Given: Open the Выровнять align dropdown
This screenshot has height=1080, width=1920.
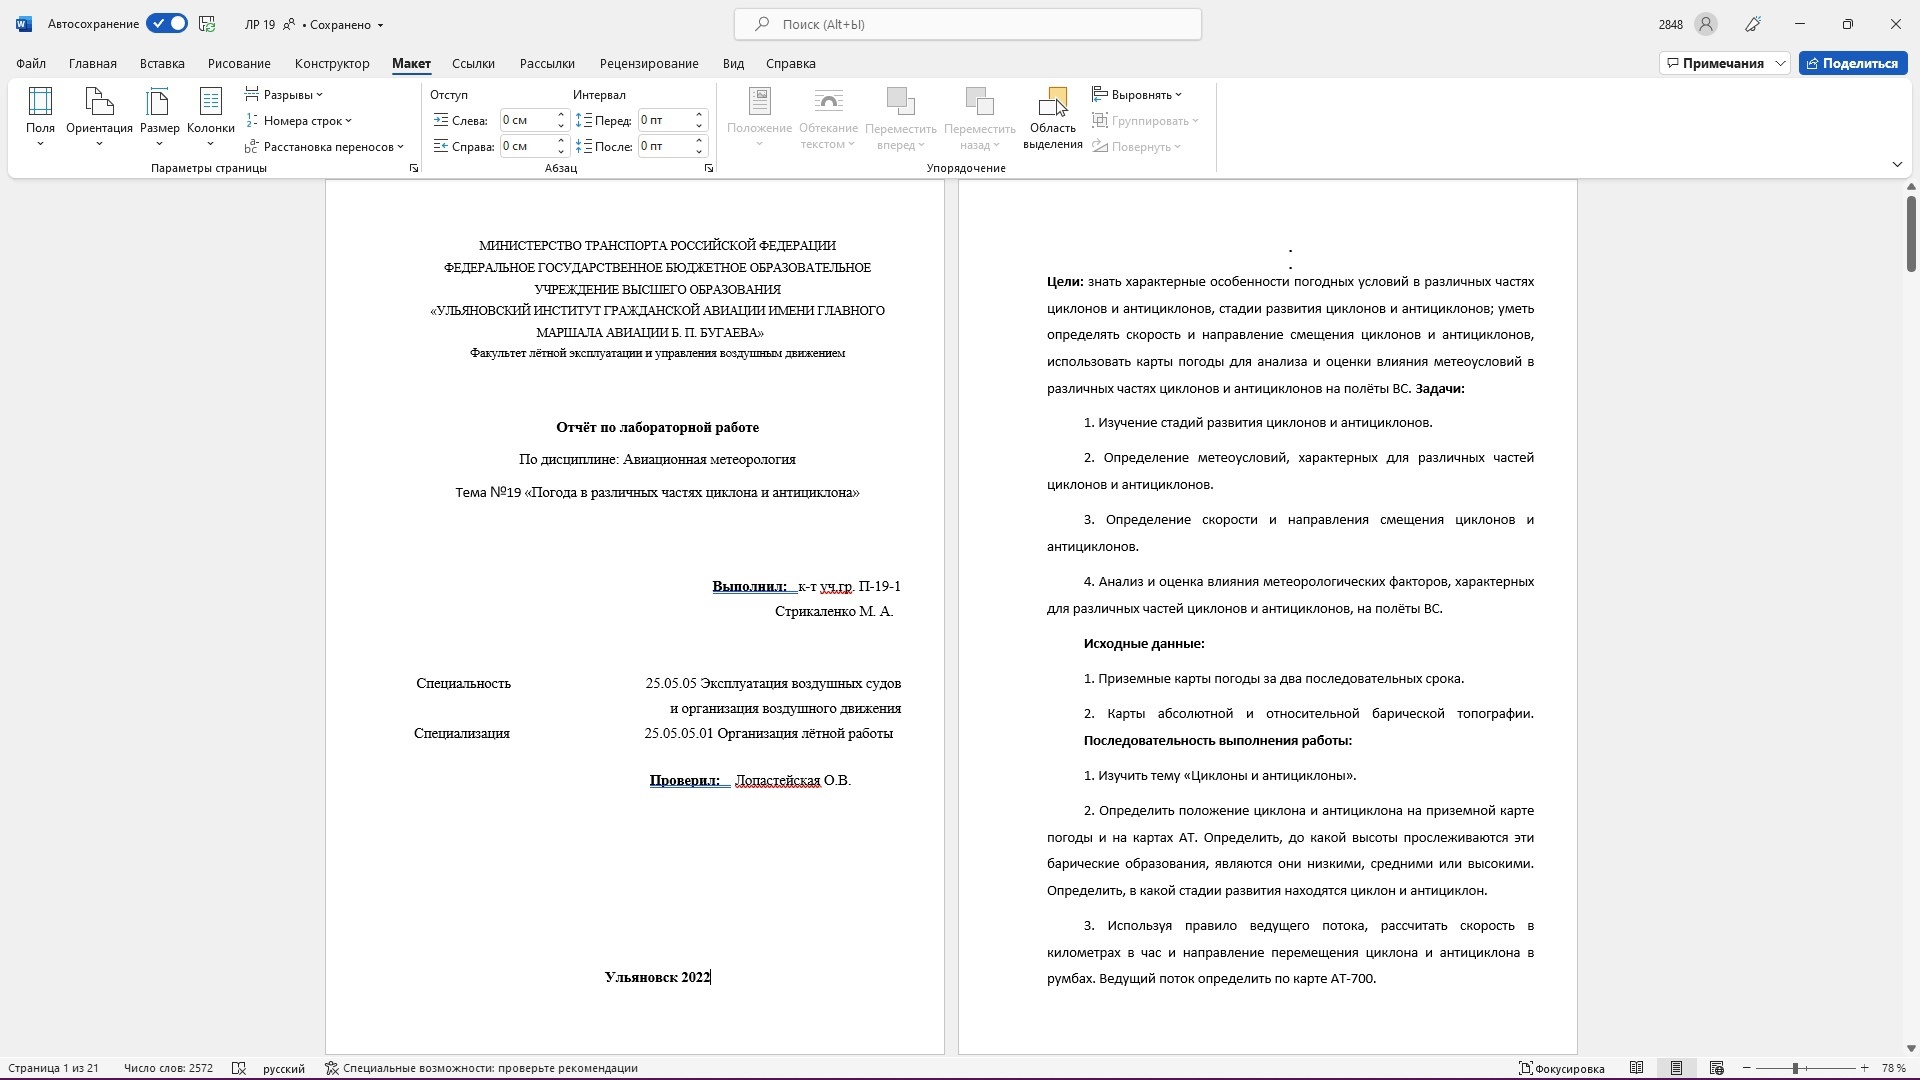Looking at the screenshot, I should [x=1137, y=95].
